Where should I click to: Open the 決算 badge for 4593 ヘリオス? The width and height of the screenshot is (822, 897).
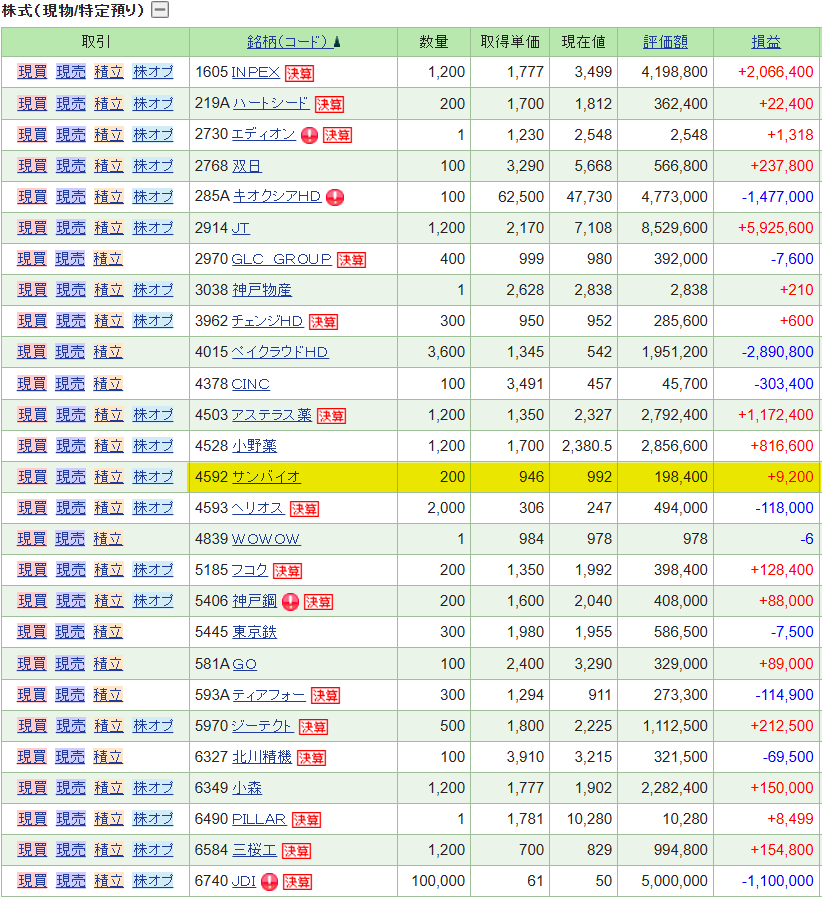pos(304,509)
